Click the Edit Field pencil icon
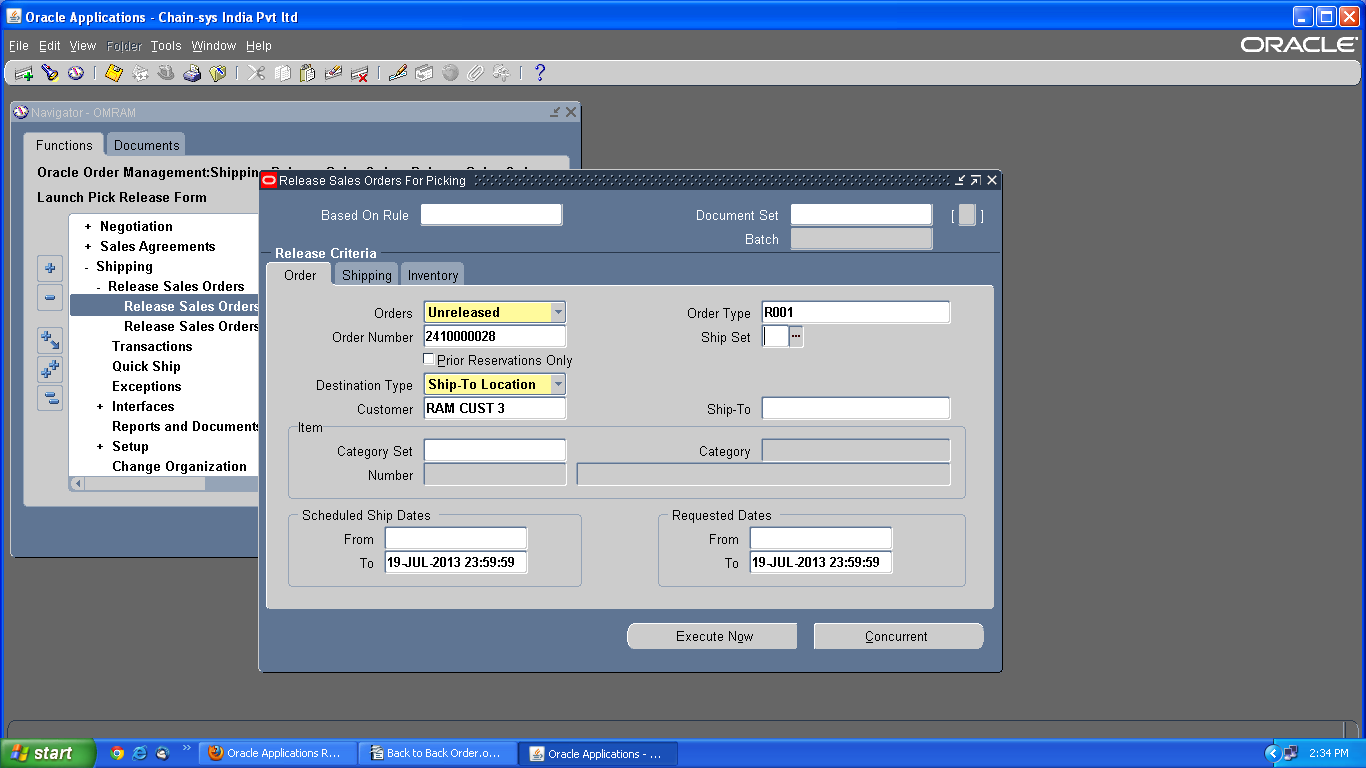Viewport: 1366px width, 768px height. tap(398, 73)
